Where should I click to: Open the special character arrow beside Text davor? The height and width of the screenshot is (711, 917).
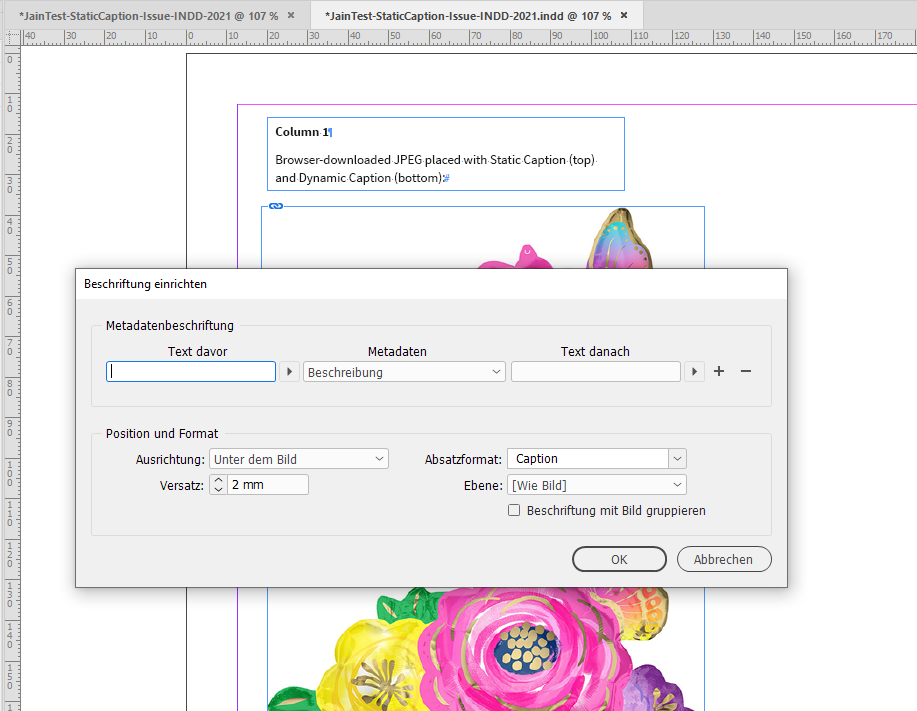pyautogui.click(x=289, y=371)
